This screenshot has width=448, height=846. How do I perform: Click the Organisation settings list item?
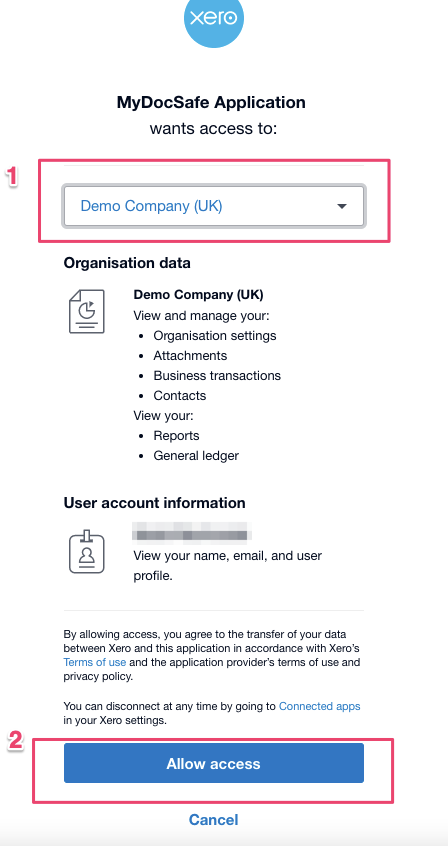(x=215, y=336)
